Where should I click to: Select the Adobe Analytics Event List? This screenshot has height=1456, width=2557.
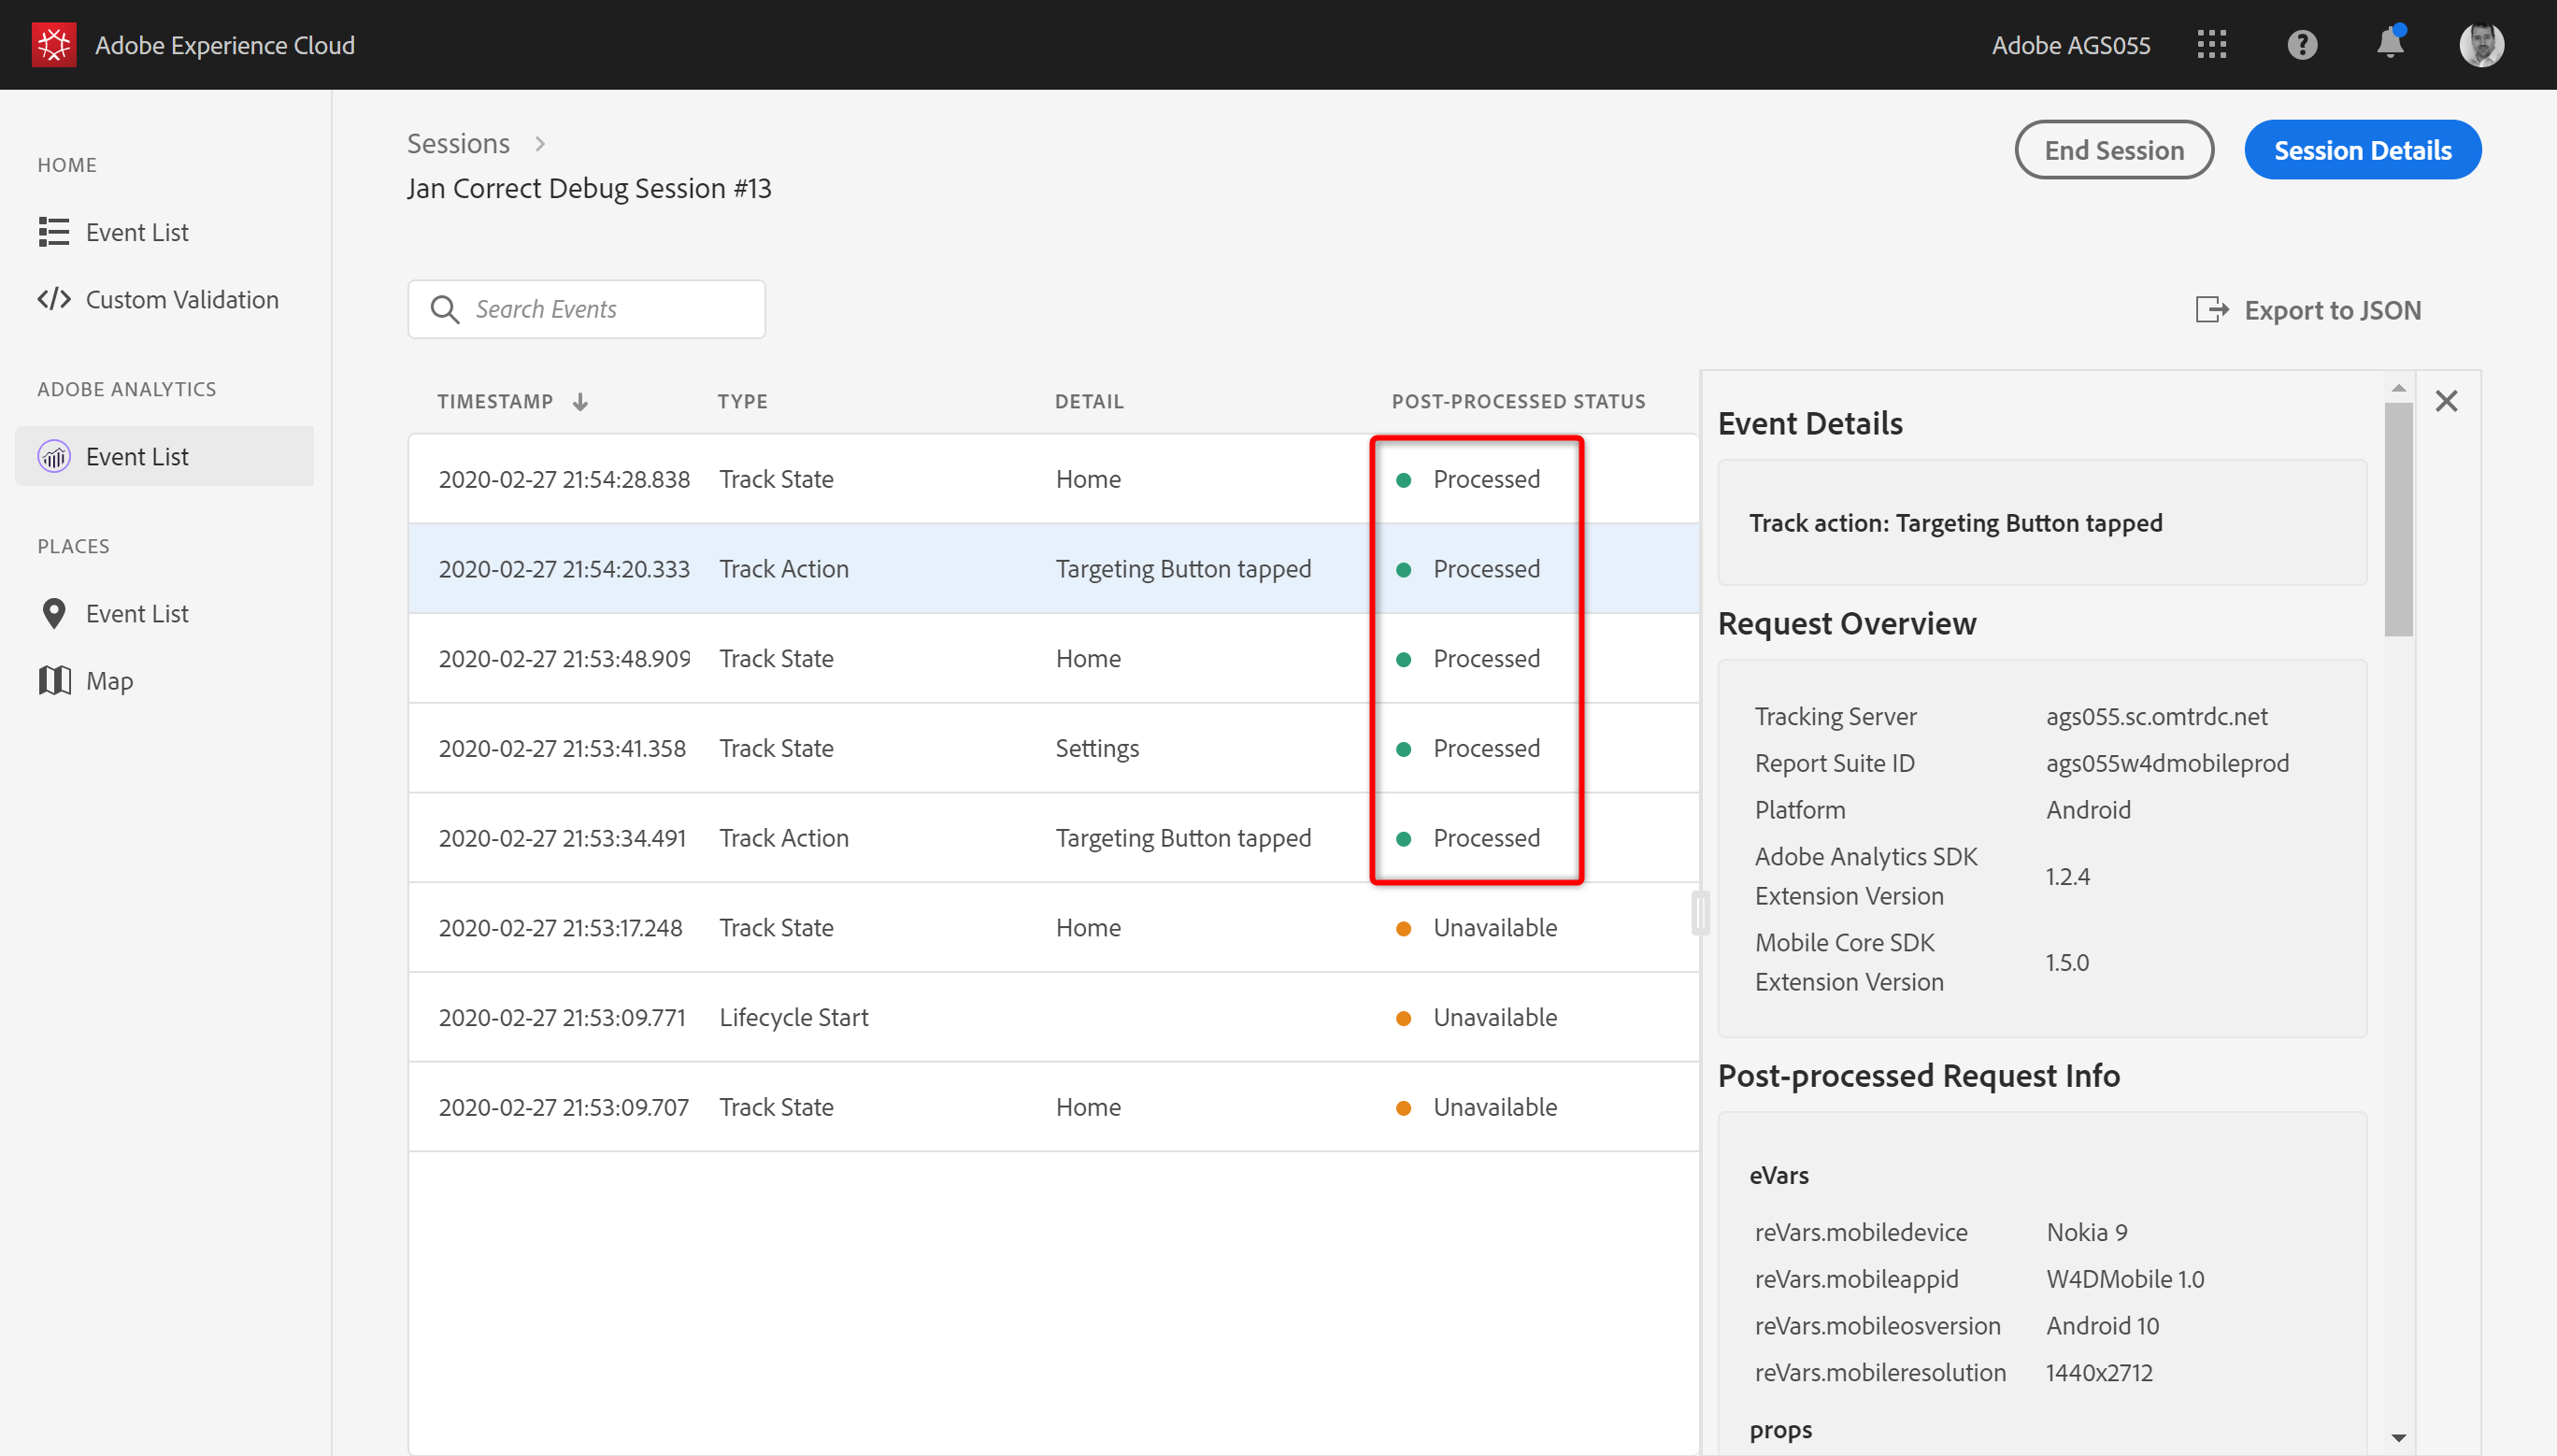pyautogui.click(x=137, y=457)
